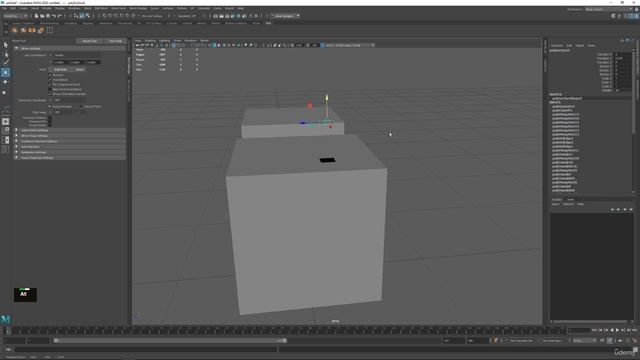Expand the Move Snap Settings section
The image size is (640, 360).
pos(16,136)
